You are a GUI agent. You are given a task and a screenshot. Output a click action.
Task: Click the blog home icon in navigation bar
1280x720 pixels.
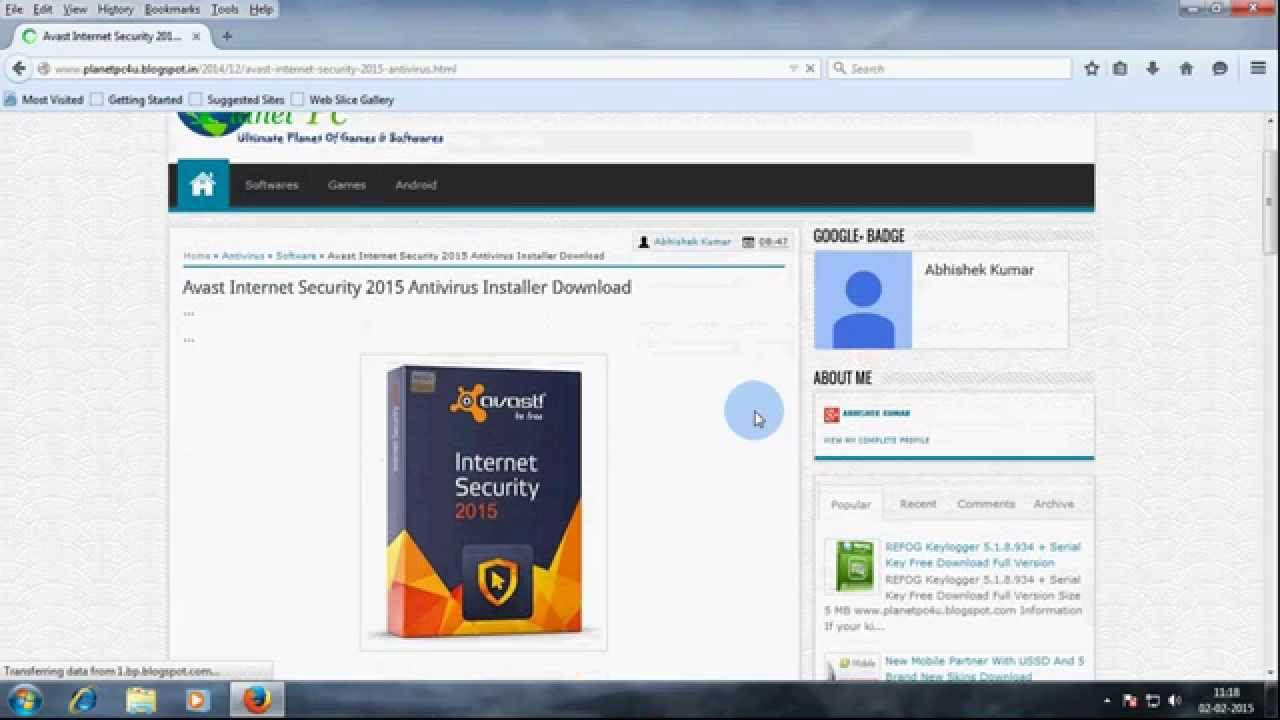(x=203, y=184)
